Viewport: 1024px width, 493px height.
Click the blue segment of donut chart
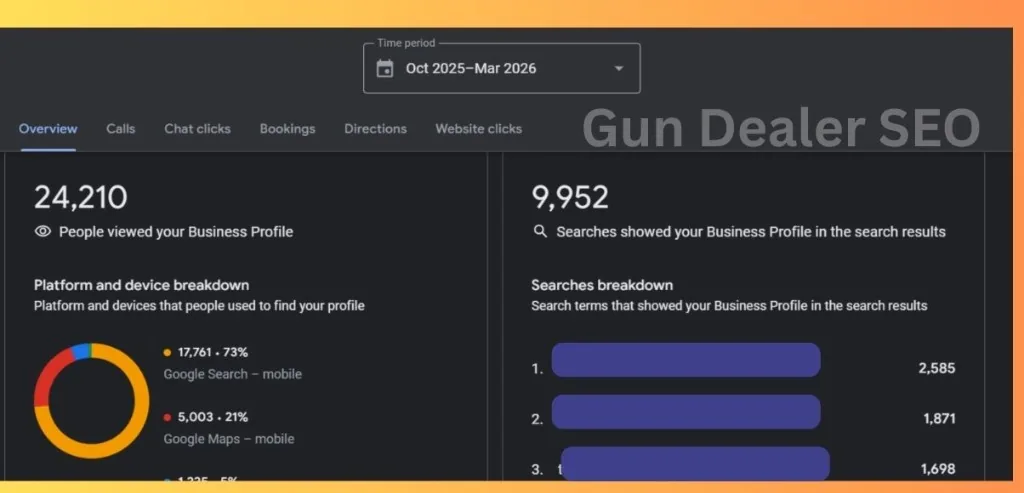pyautogui.click(x=82, y=351)
